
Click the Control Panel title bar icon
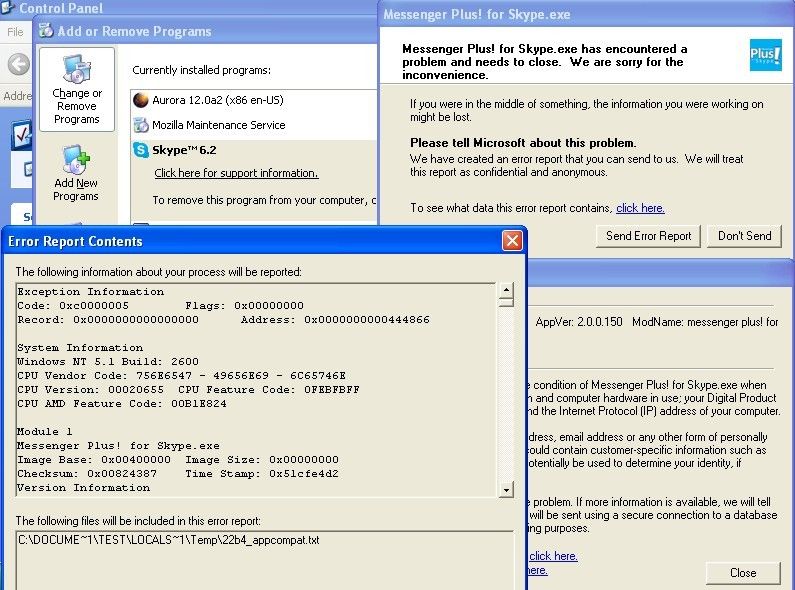8,8
